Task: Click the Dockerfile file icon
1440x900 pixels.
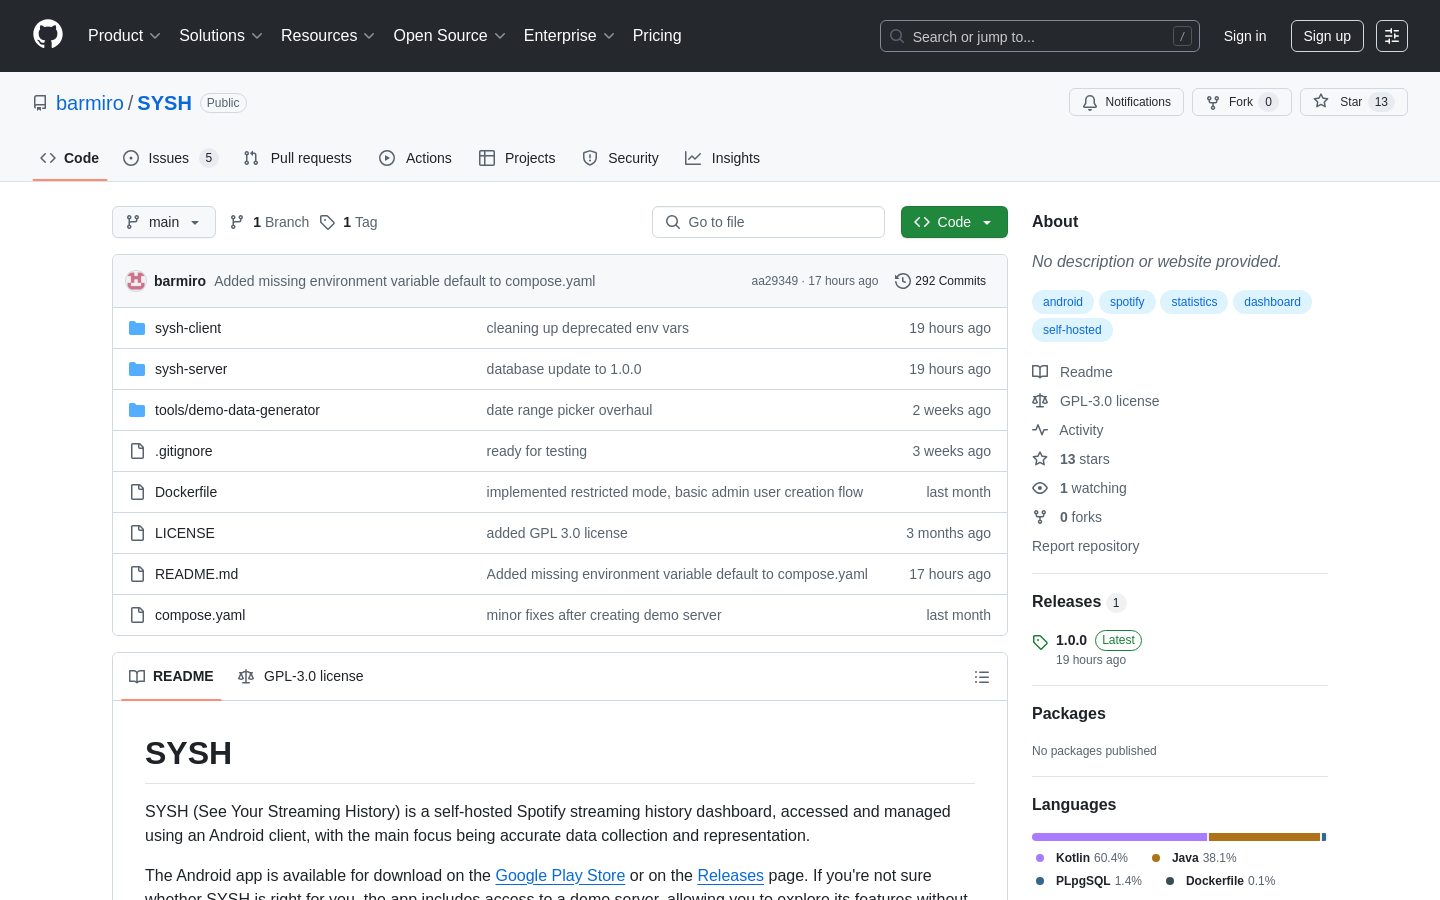Action: [137, 492]
